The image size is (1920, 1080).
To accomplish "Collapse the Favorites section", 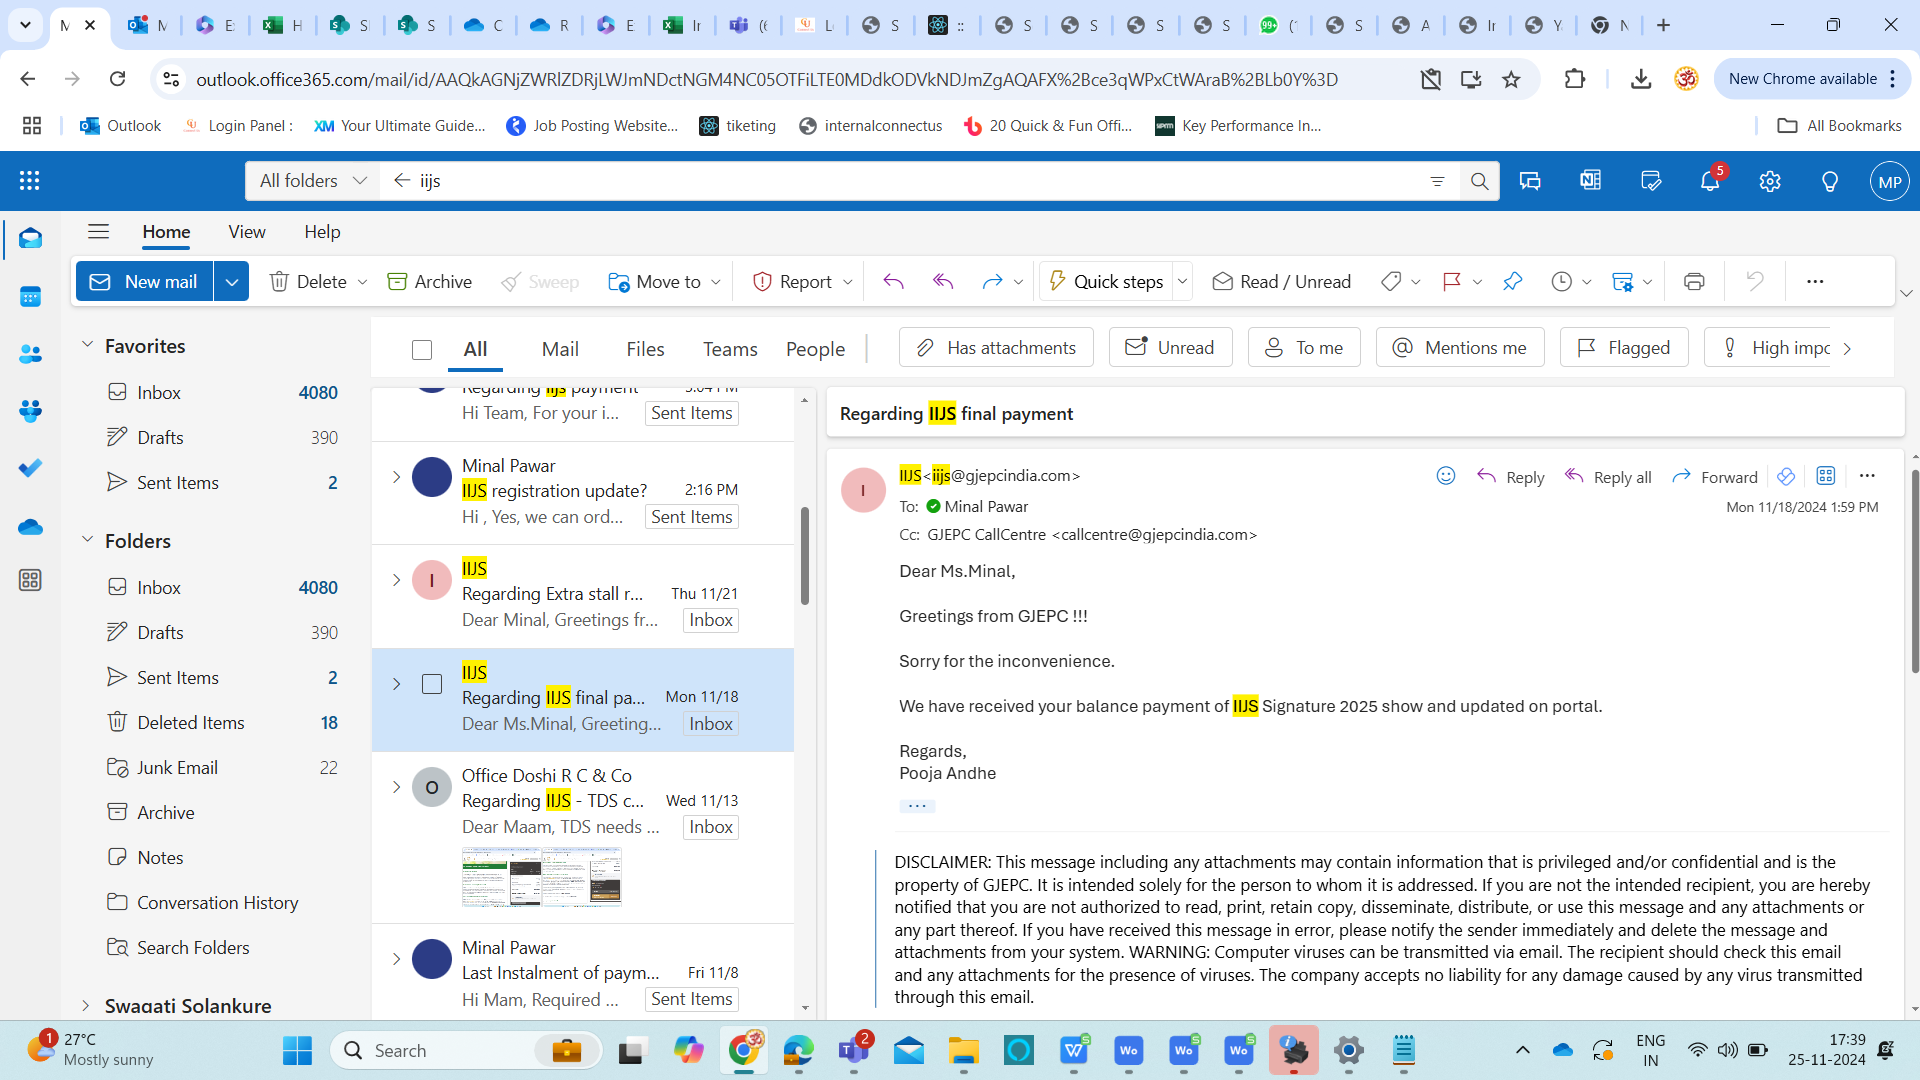I will (87, 345).
